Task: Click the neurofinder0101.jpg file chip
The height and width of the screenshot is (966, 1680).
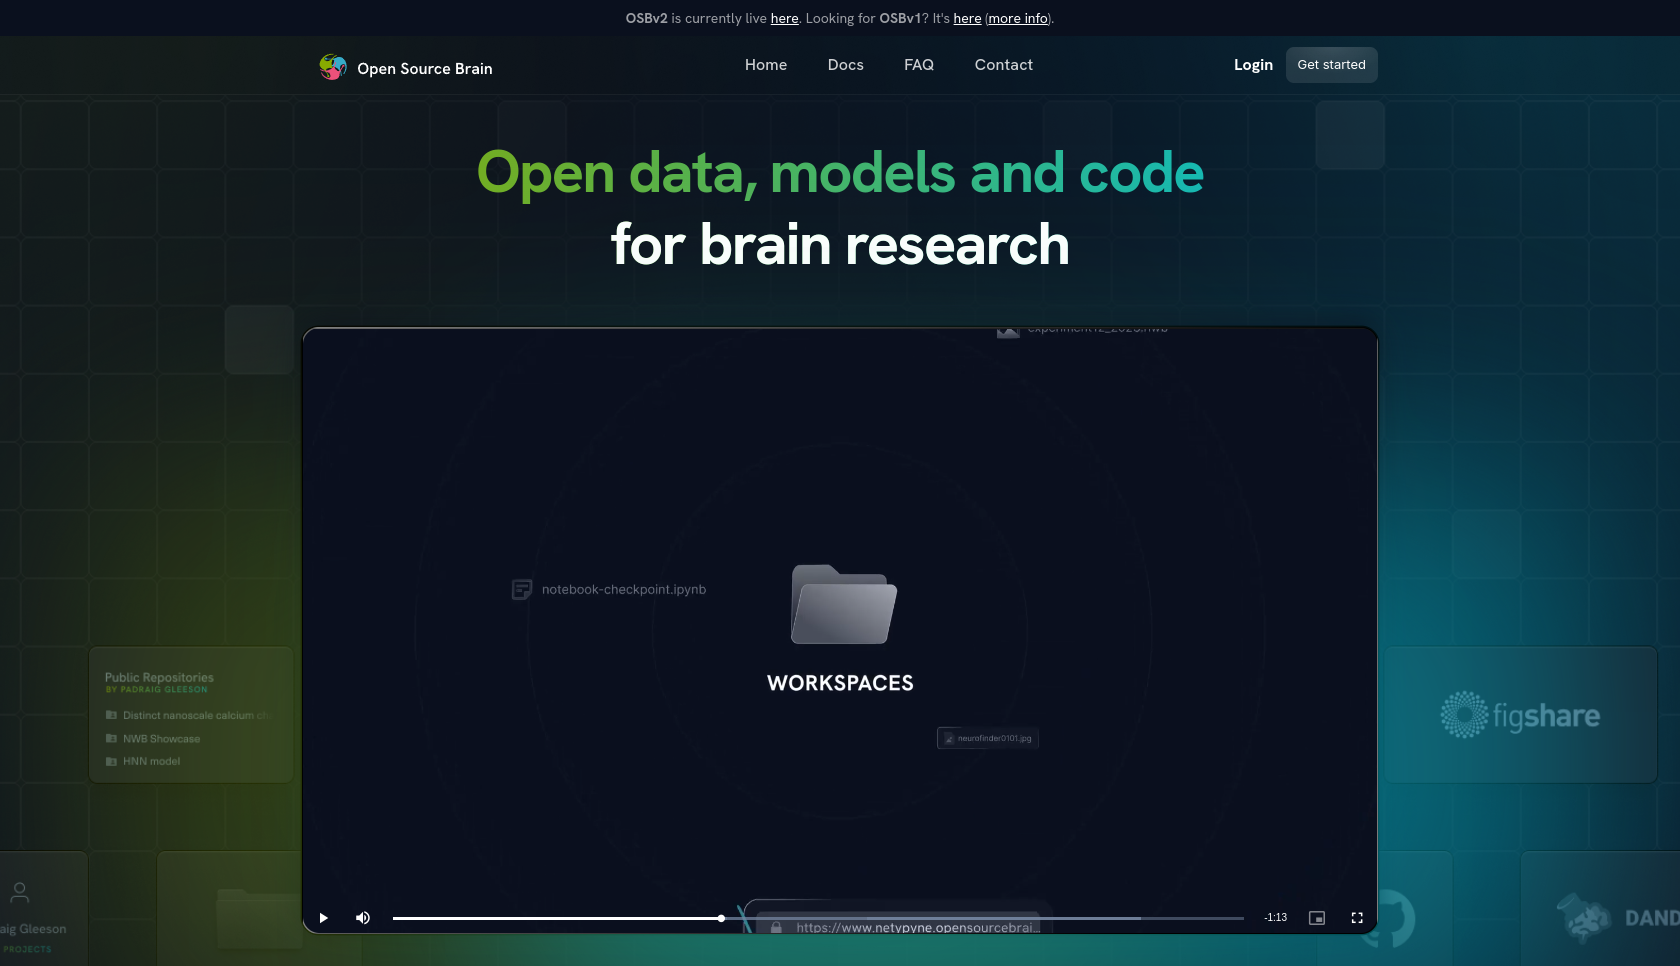Action: click(988, 738)
